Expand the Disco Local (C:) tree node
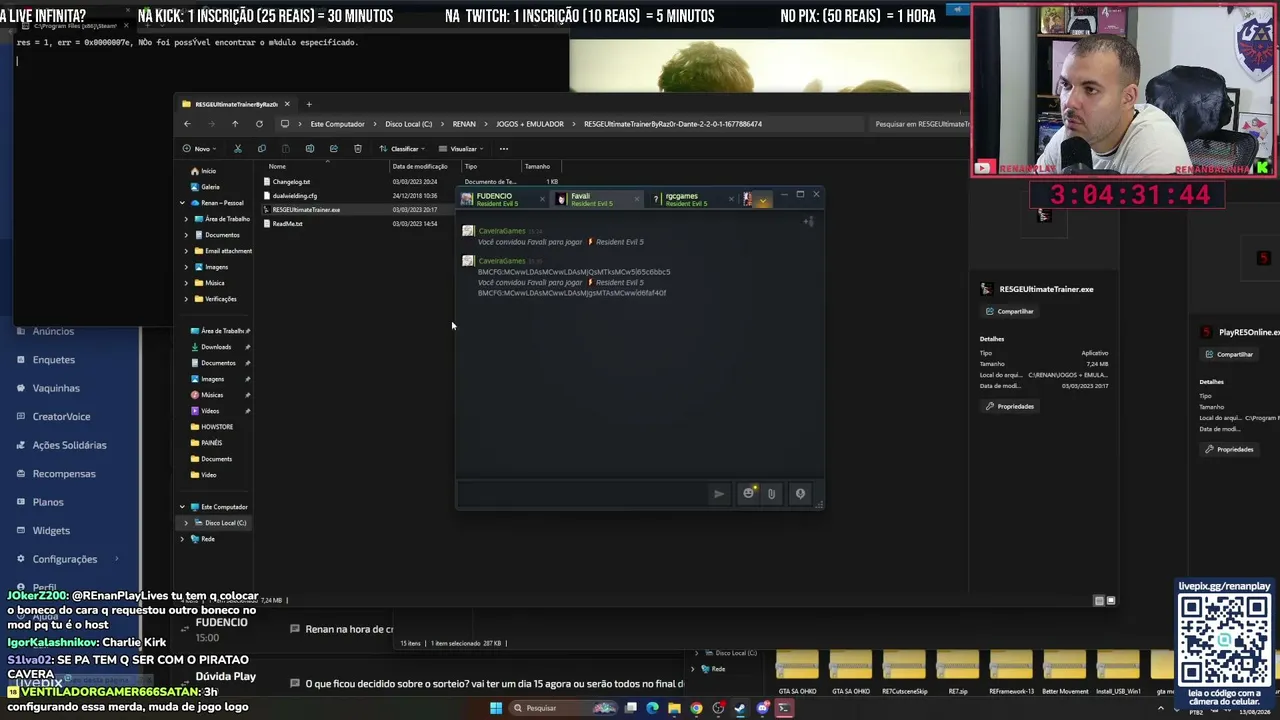 pos(186,523)
